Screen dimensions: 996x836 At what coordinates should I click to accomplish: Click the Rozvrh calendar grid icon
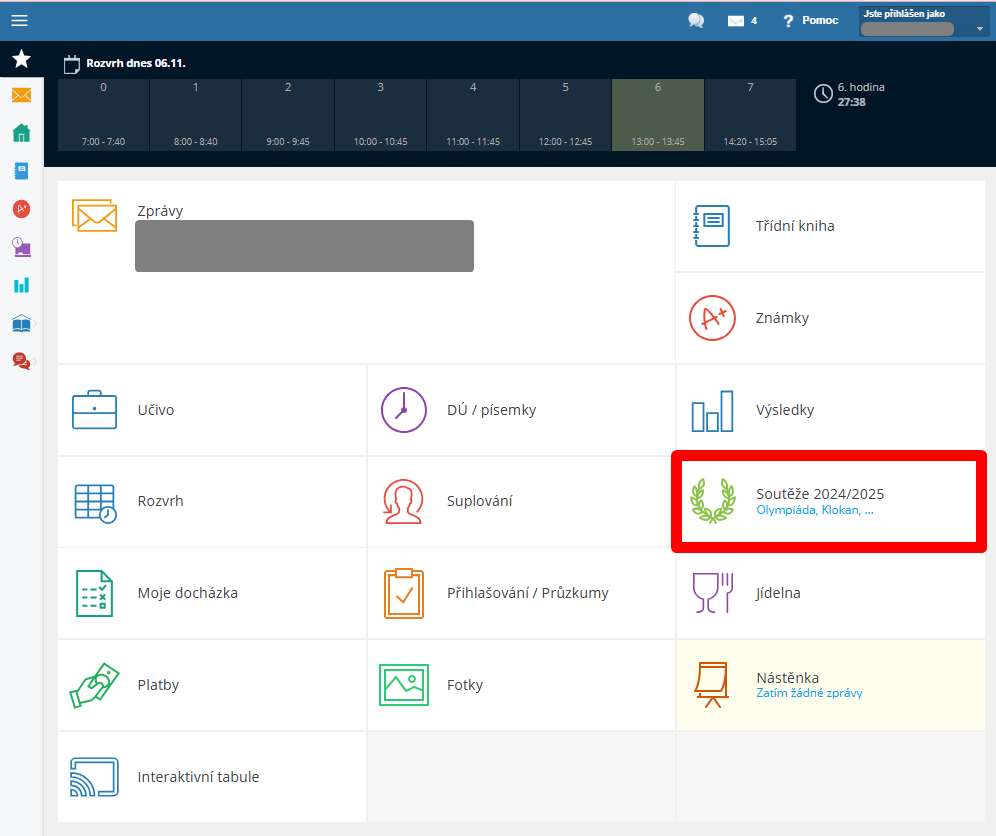[95, 503]
